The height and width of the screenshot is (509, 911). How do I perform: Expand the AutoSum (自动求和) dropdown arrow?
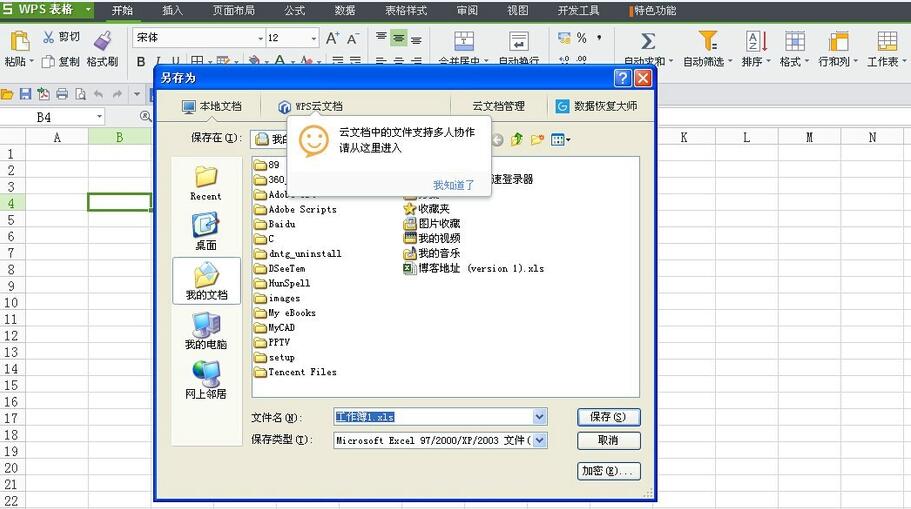coord(670,61)
